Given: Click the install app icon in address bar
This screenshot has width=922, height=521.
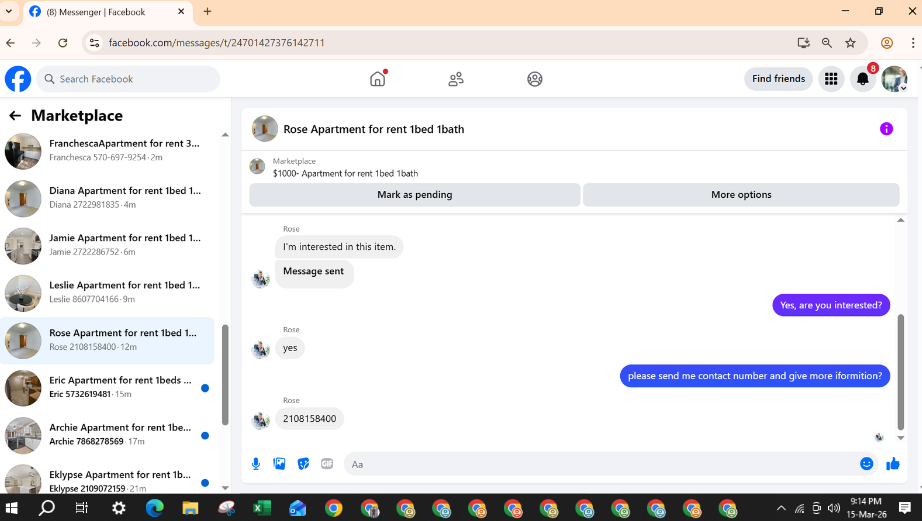Looking at the screenshot, I should [803, 43].
